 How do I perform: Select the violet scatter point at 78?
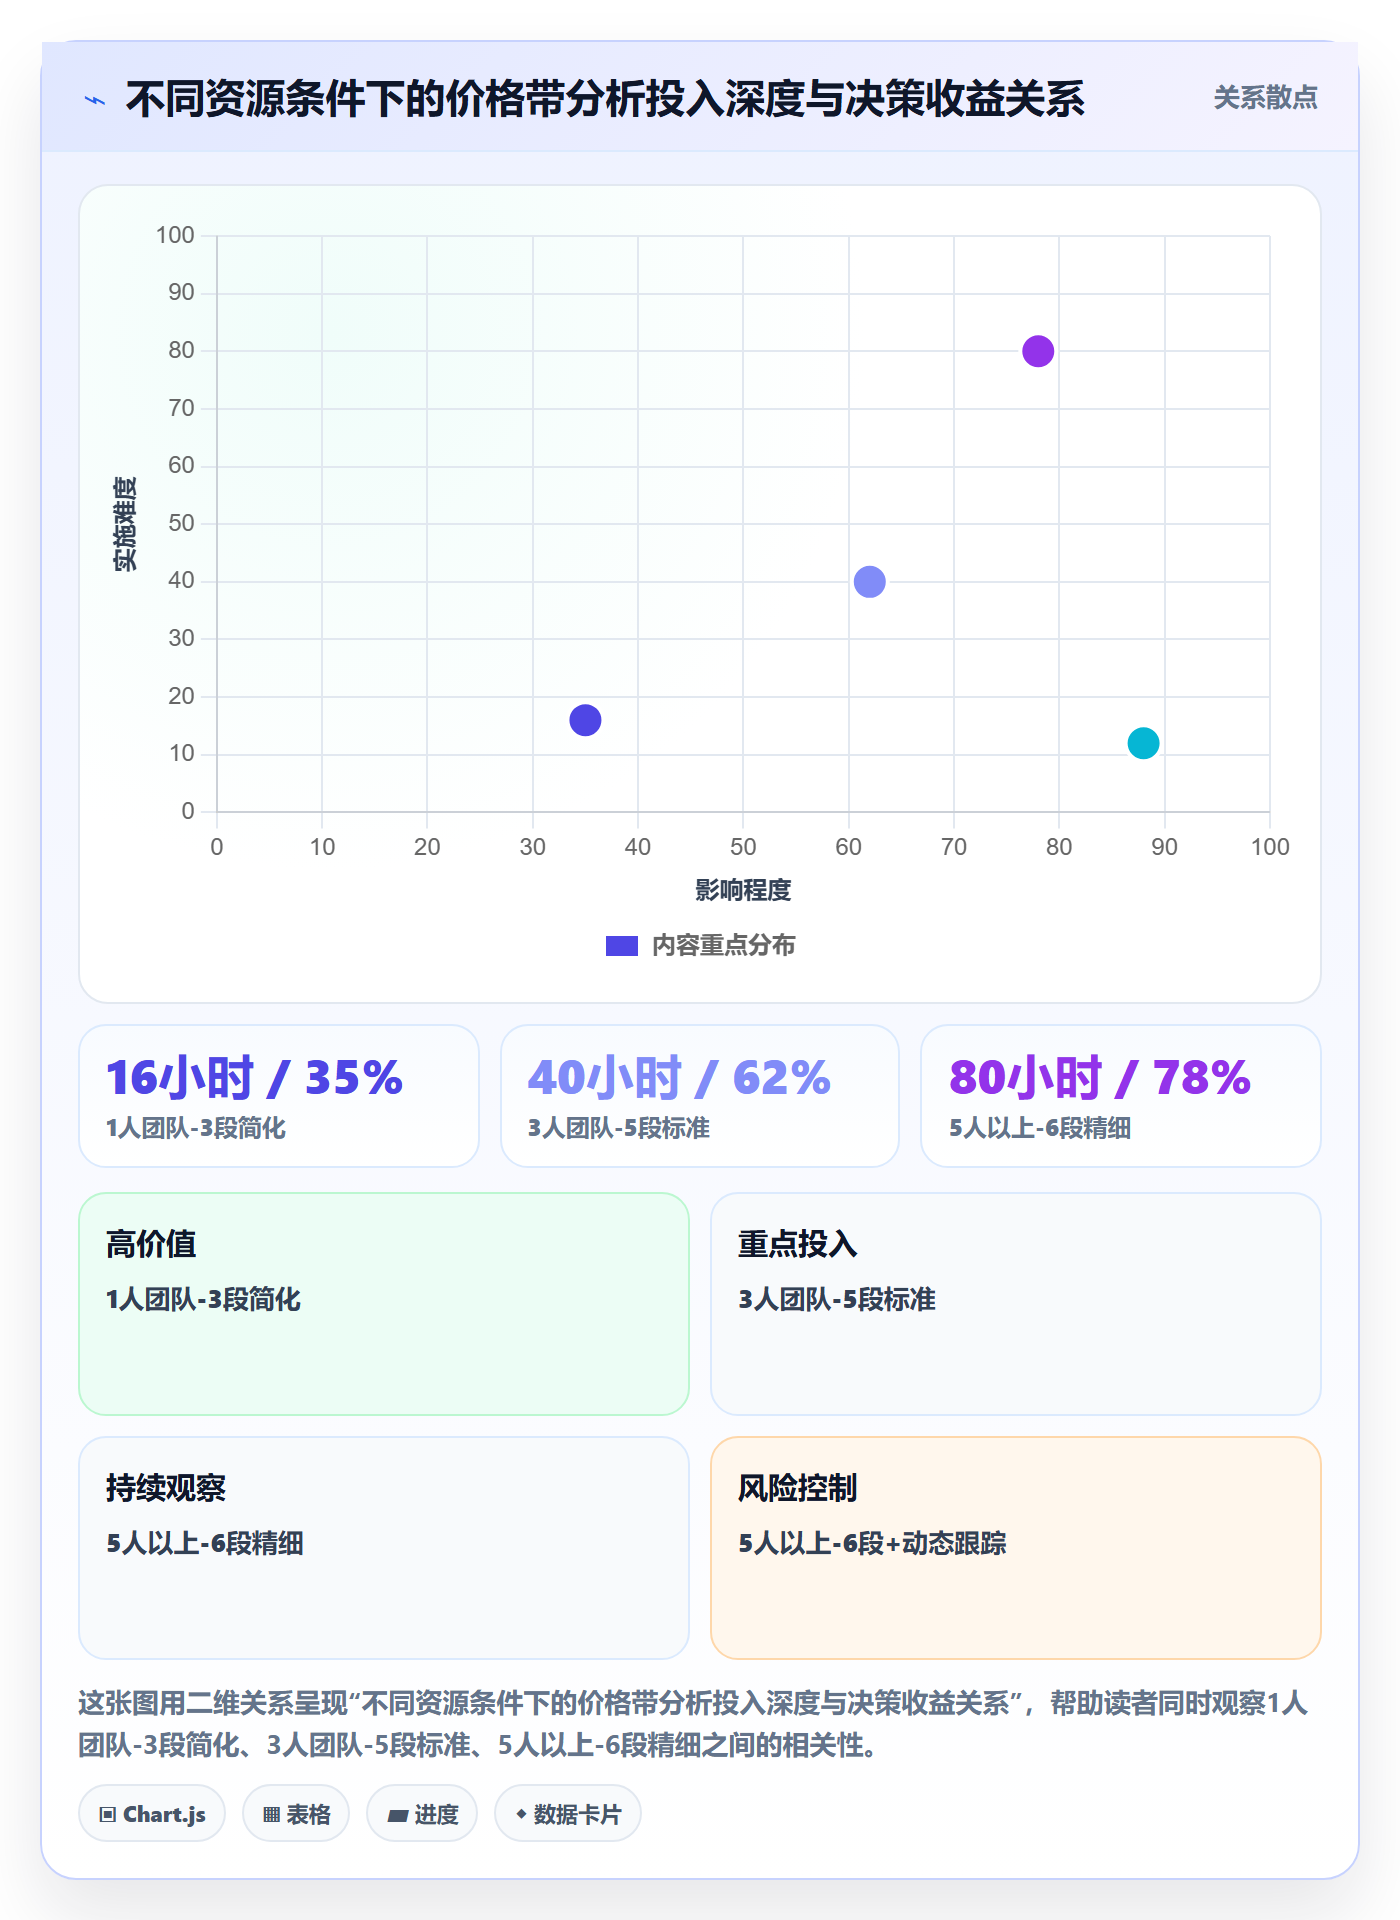(x=1038, y=351)
